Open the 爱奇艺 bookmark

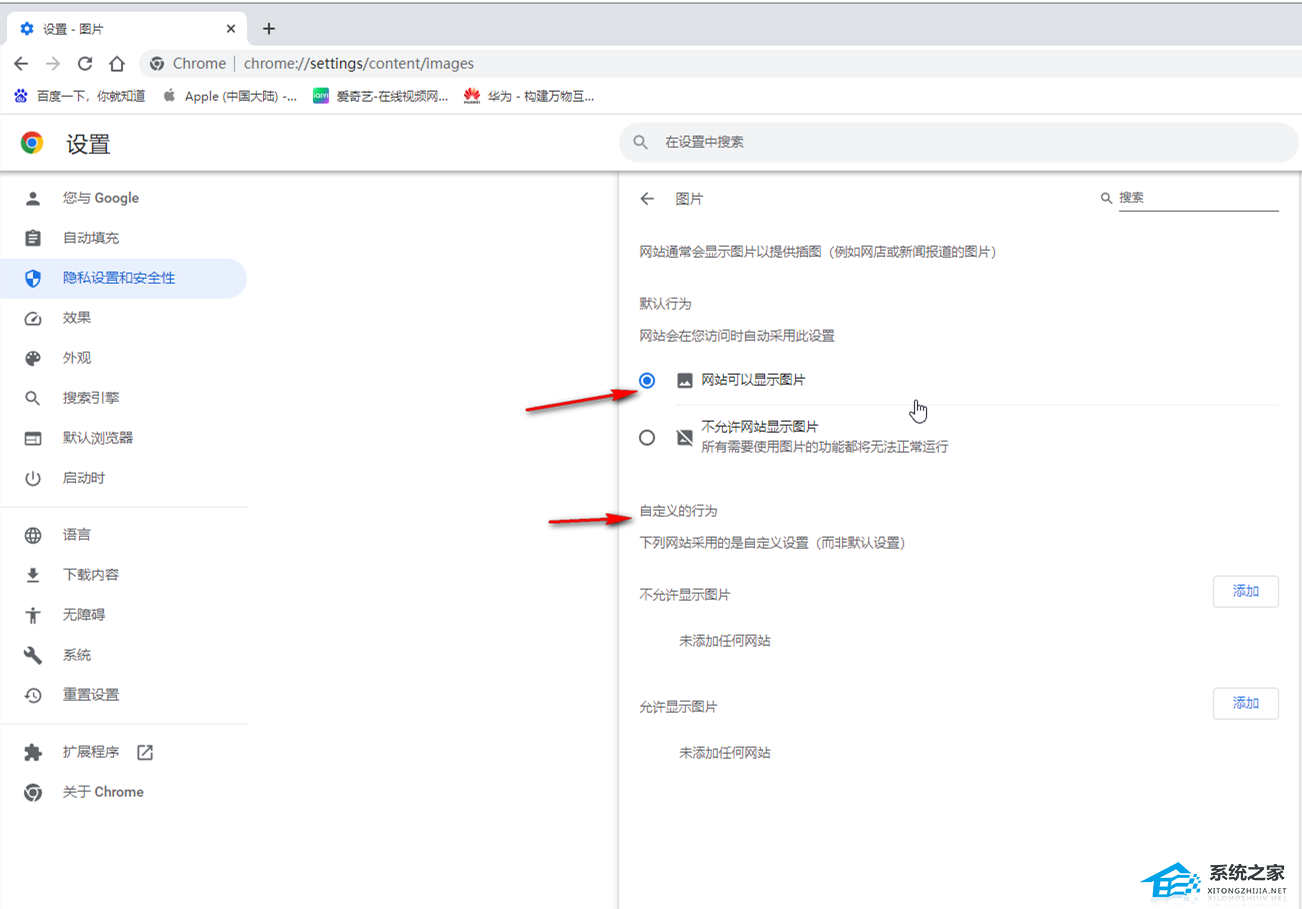pos(381,96)
